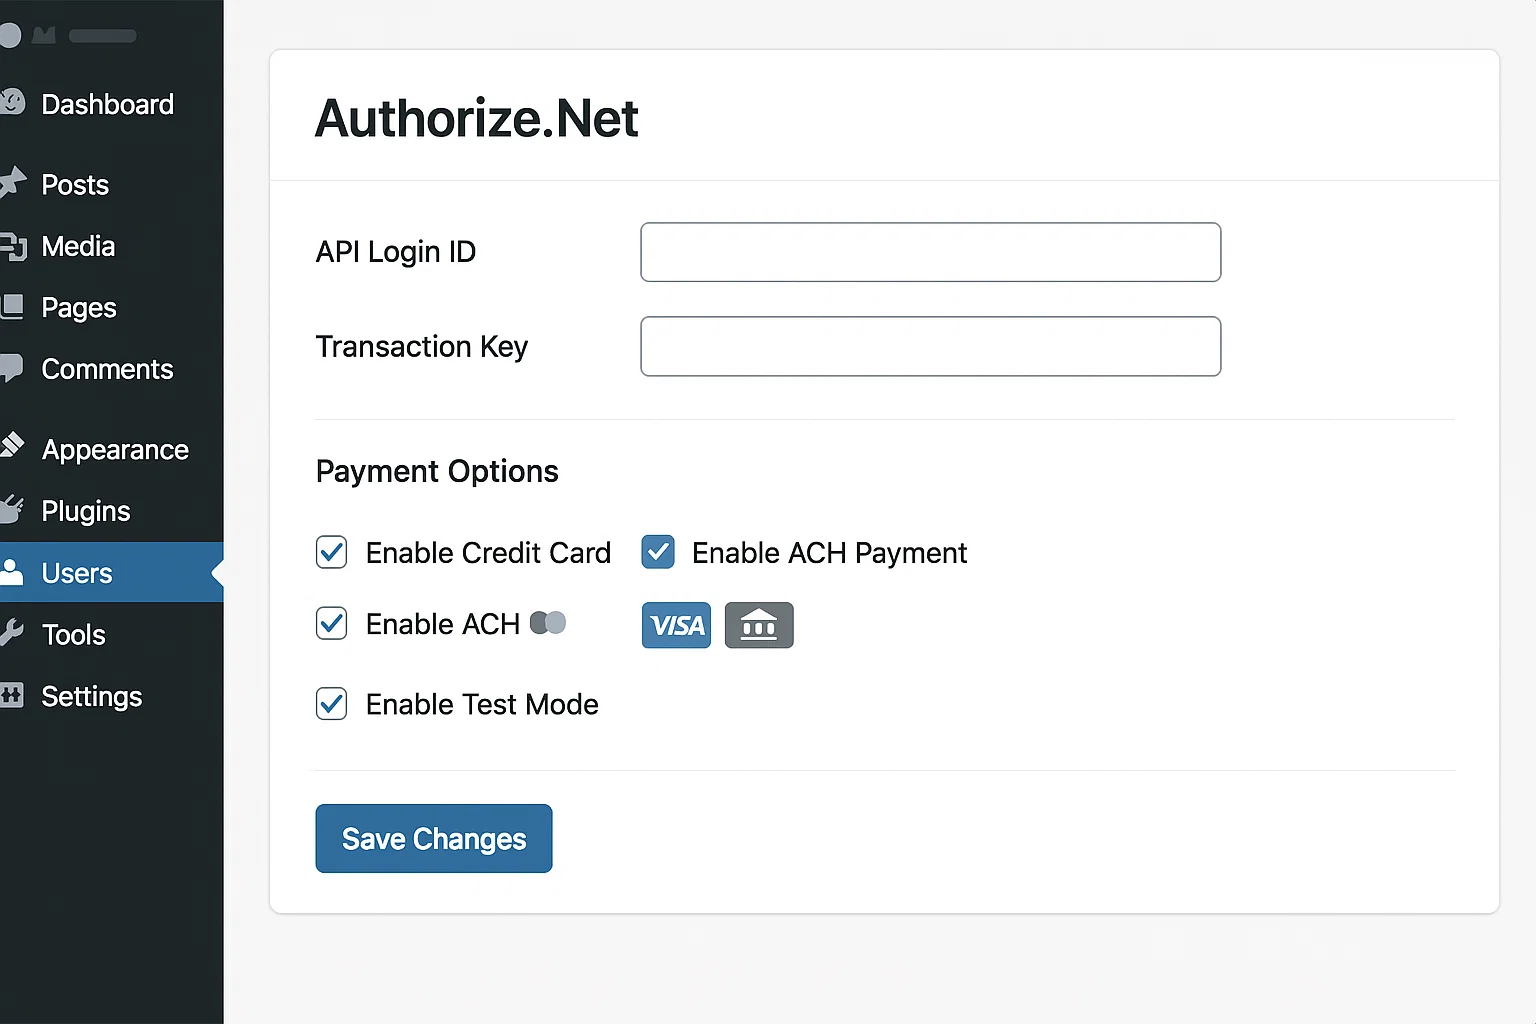Select the Posts pushpin icon
Image resolution: width=1536 pixels, height=1024 pixels.
13,184
